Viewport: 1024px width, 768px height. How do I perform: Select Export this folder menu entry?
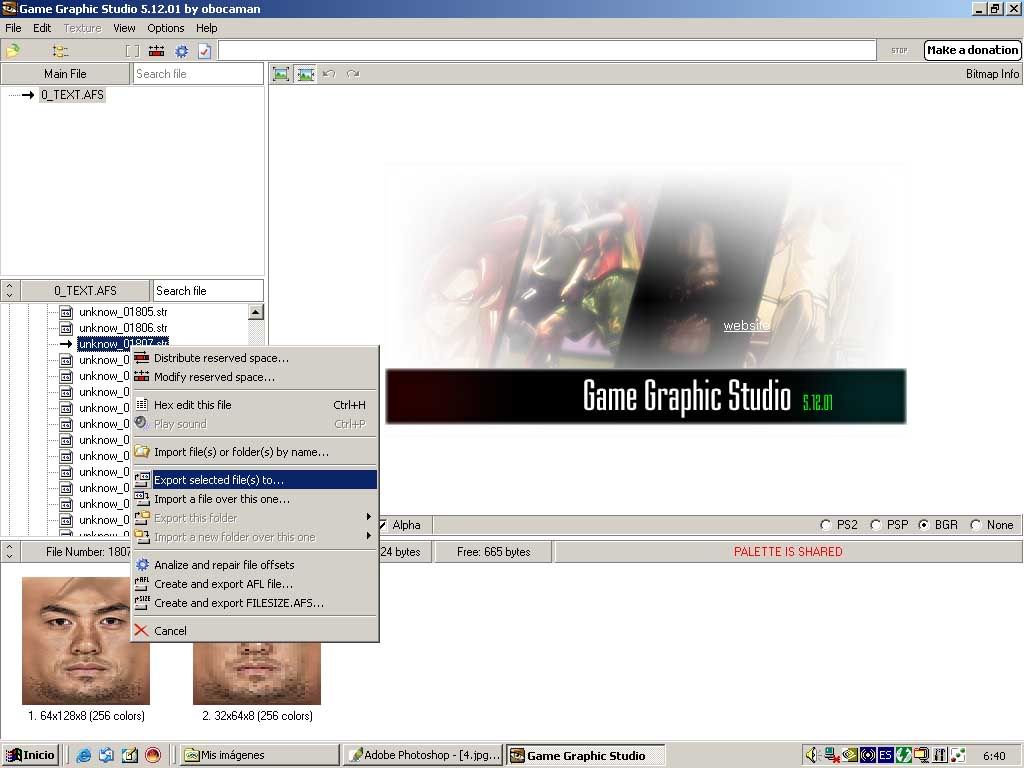pos(255,518)
